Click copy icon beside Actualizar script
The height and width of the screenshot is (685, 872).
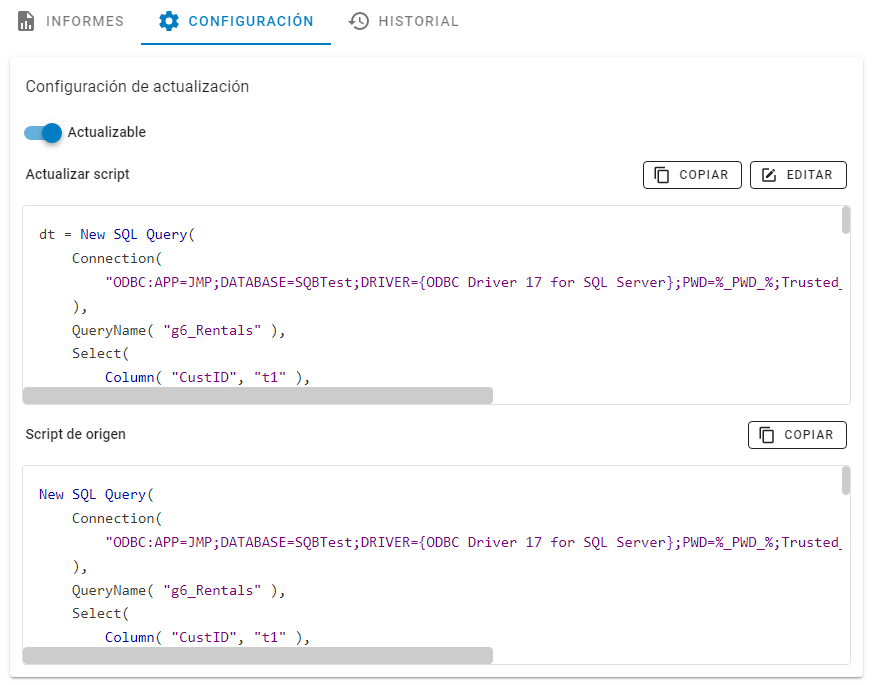662,175
